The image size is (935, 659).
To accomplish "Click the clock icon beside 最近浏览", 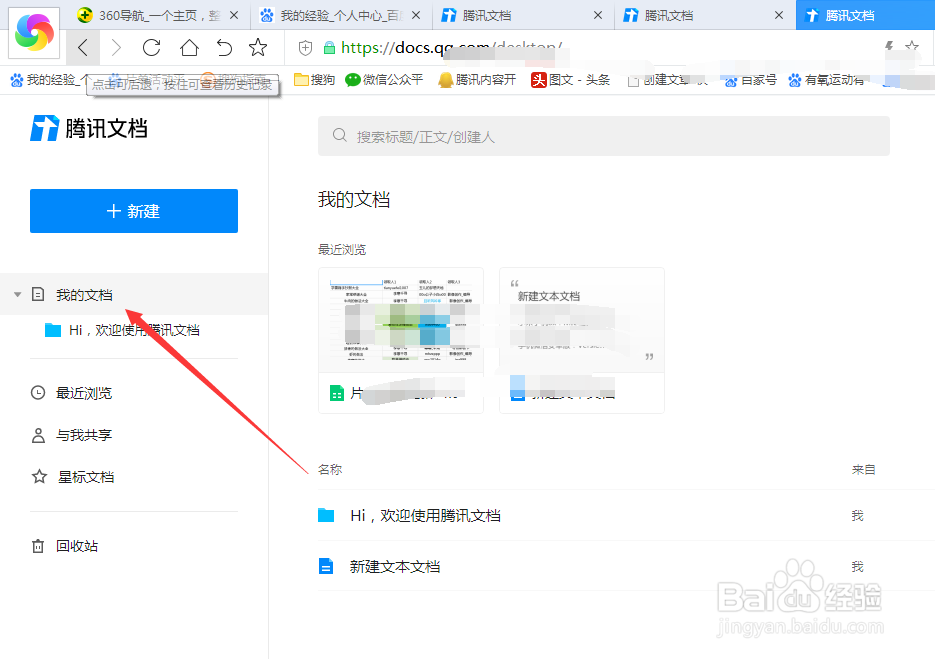I will point(36,393).
